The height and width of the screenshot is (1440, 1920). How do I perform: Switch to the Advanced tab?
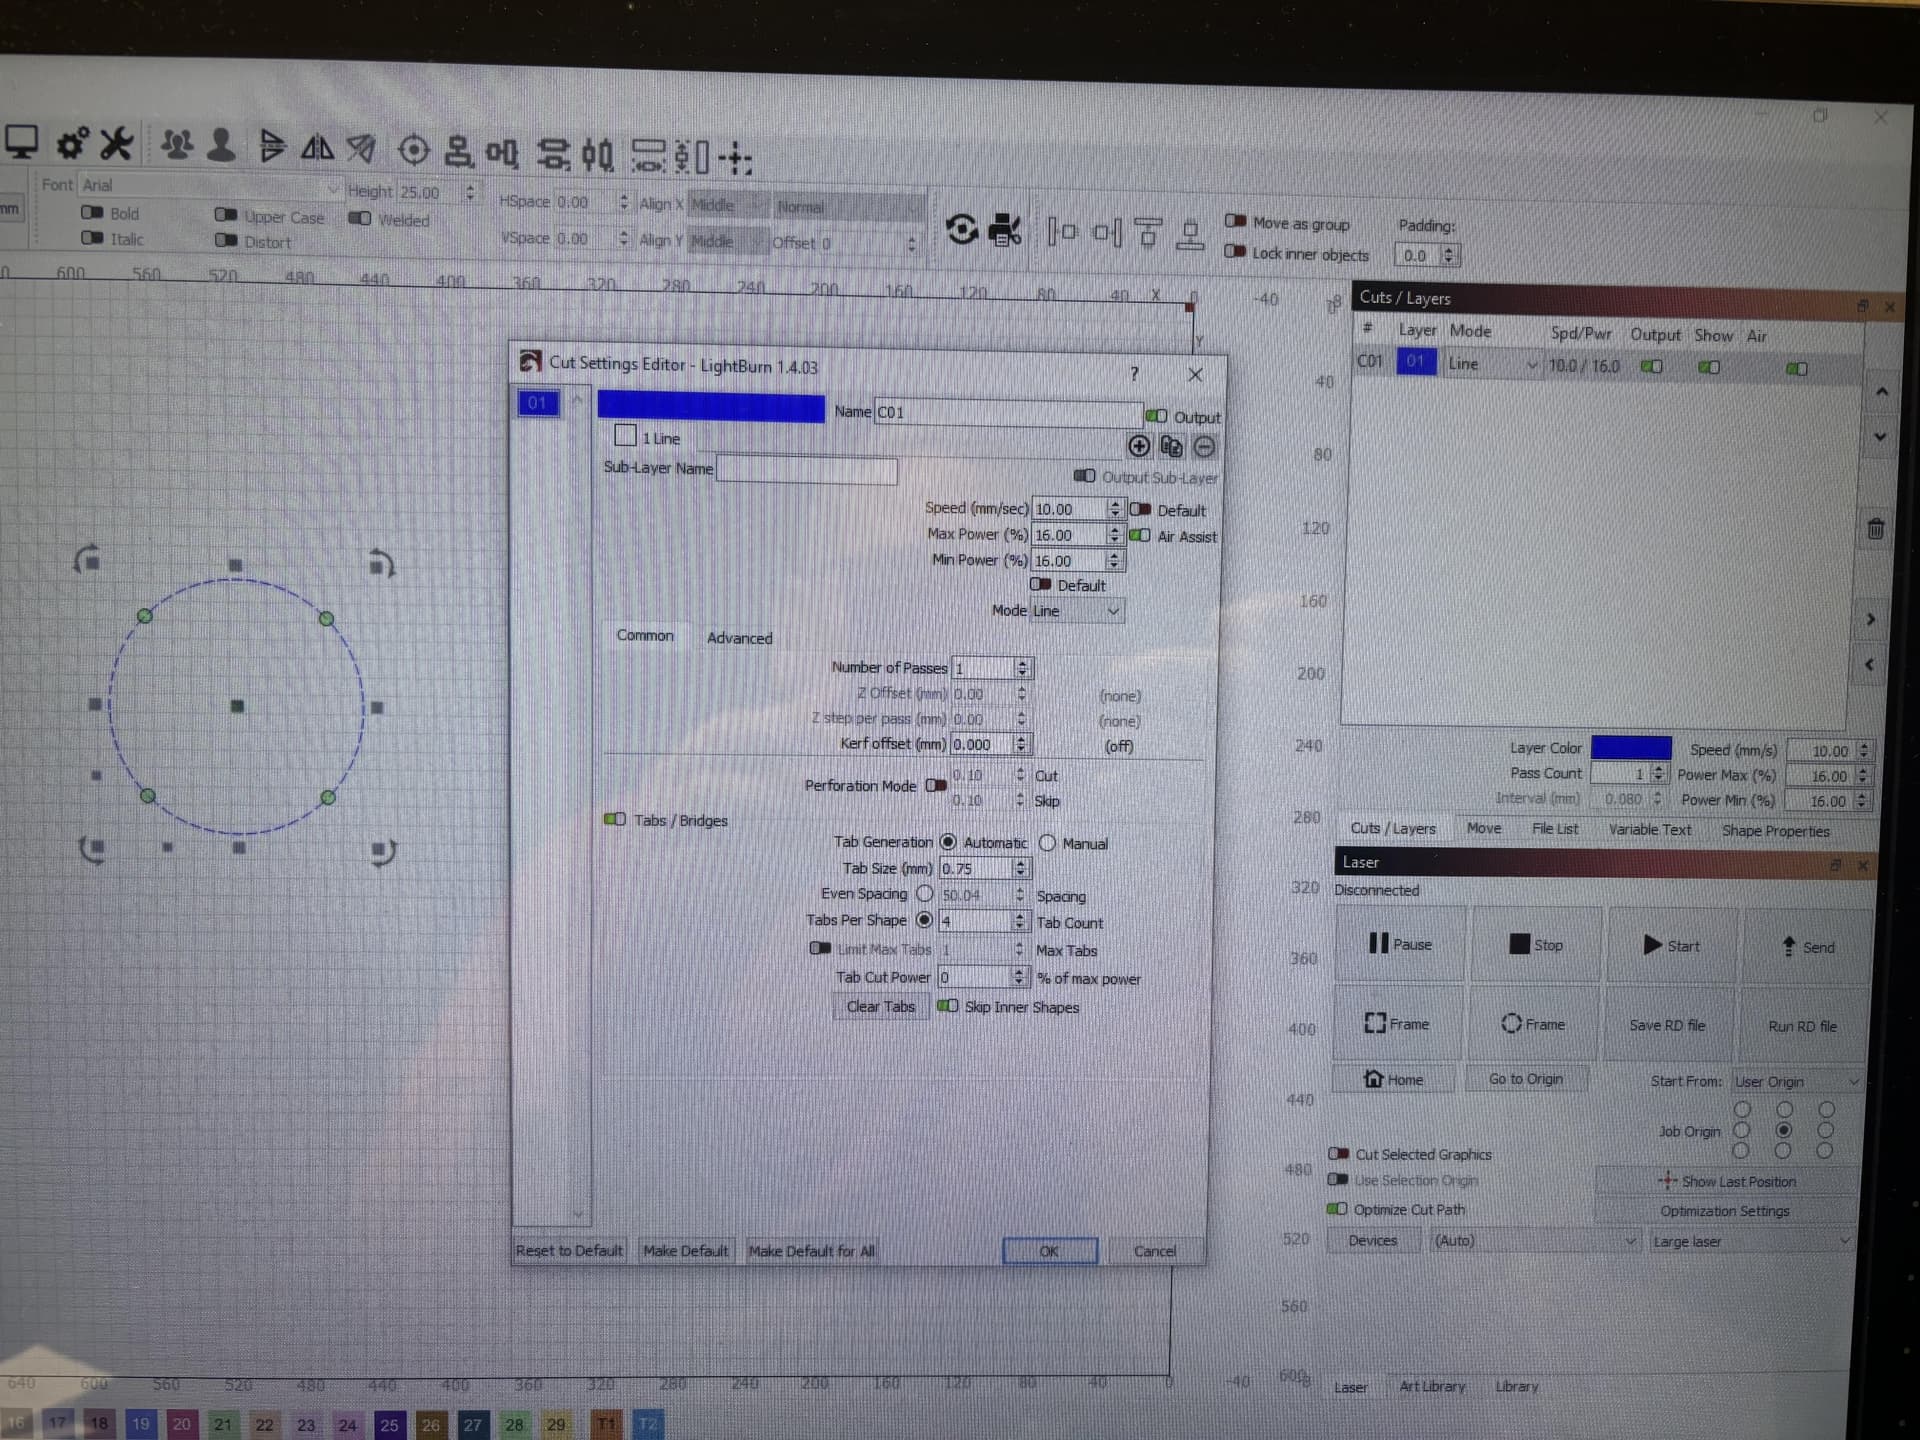click(x=739, y=638)
